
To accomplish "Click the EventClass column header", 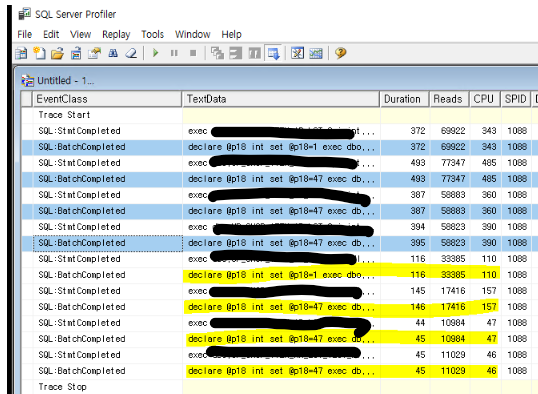I will 107,99.
